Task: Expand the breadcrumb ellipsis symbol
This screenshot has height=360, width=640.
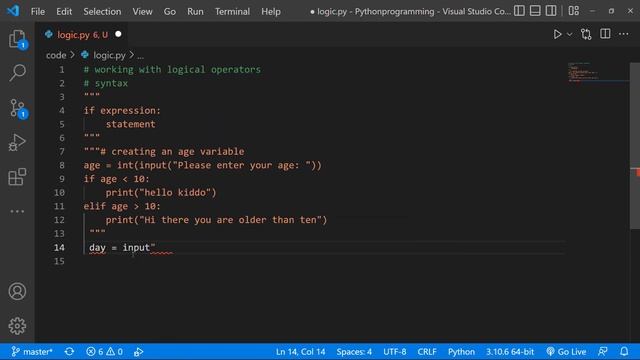Action: click(140, 56)
